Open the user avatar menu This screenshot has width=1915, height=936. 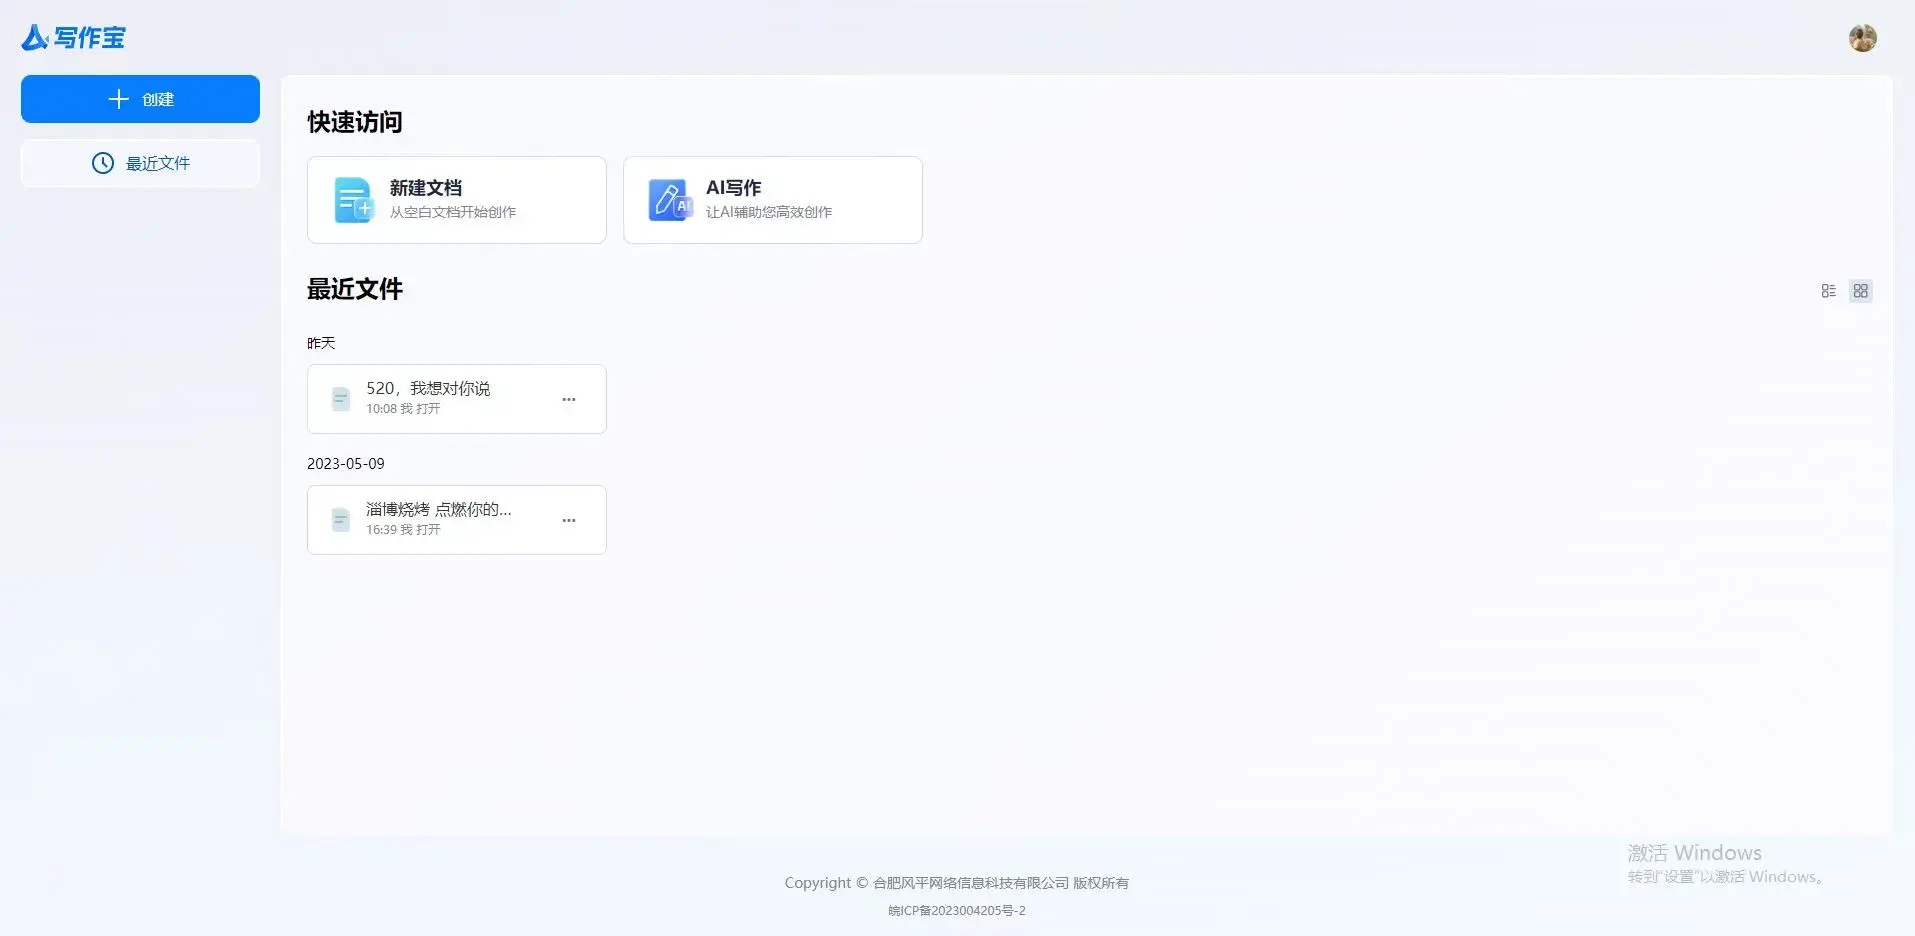point(1862,38)
